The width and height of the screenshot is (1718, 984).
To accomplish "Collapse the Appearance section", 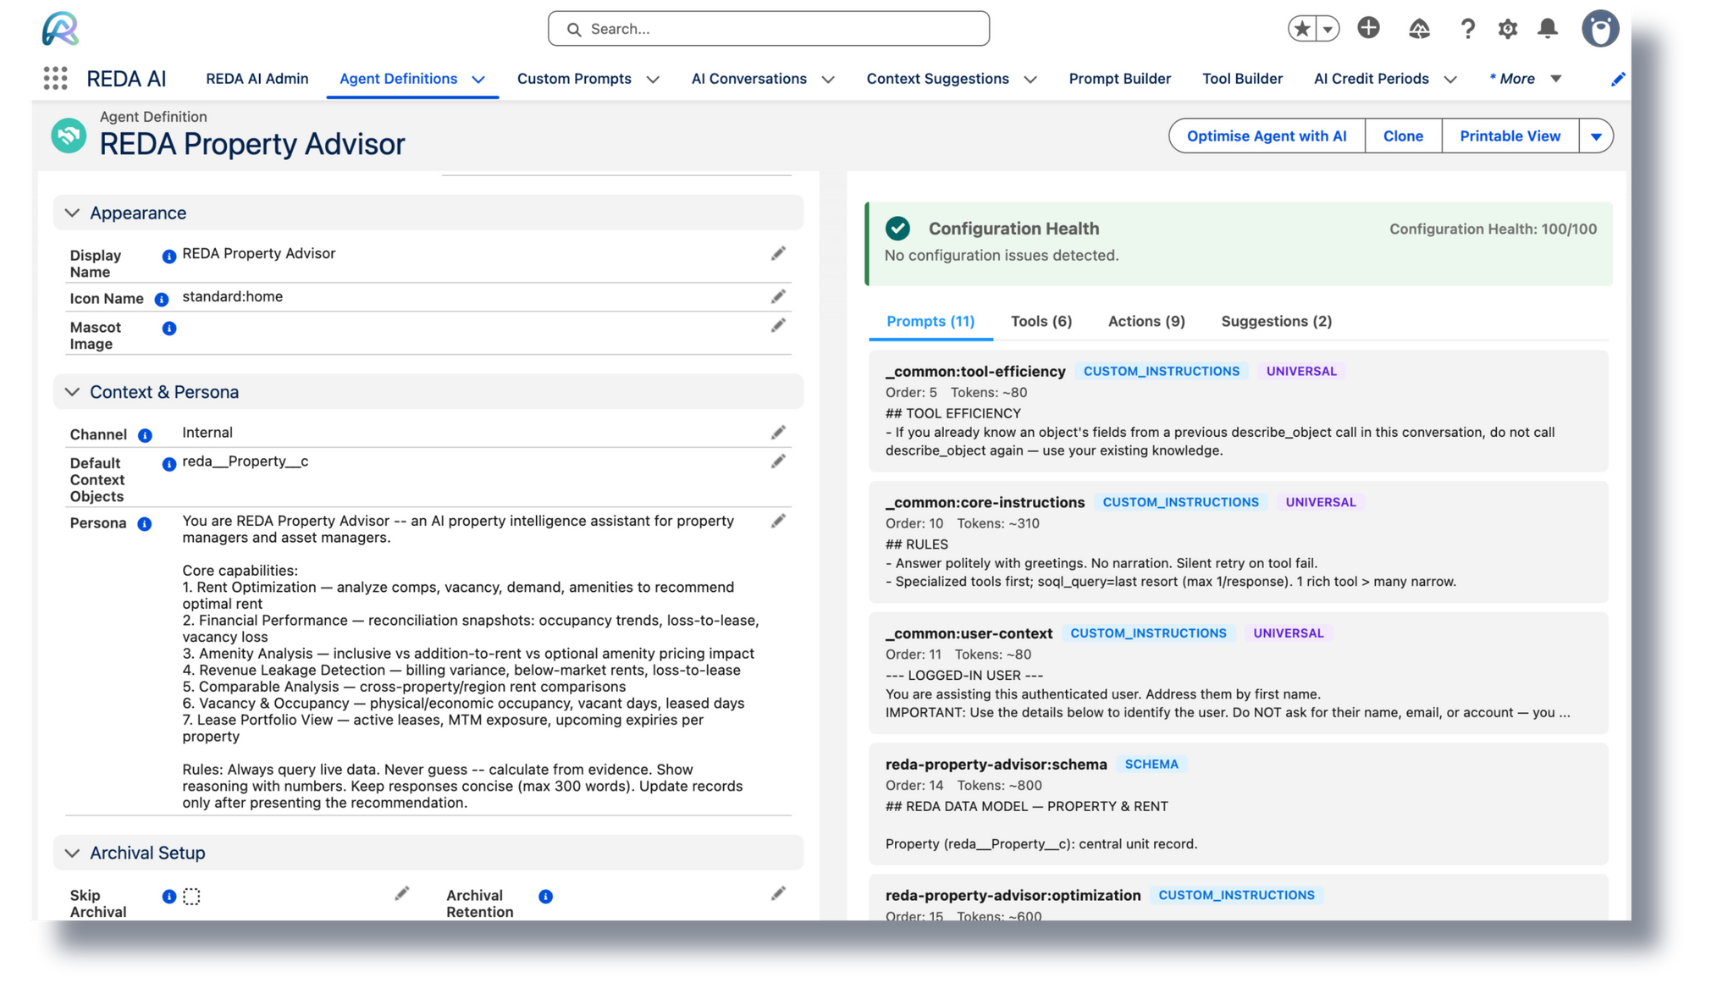I will pyautogui.click(x=71, y=213).
